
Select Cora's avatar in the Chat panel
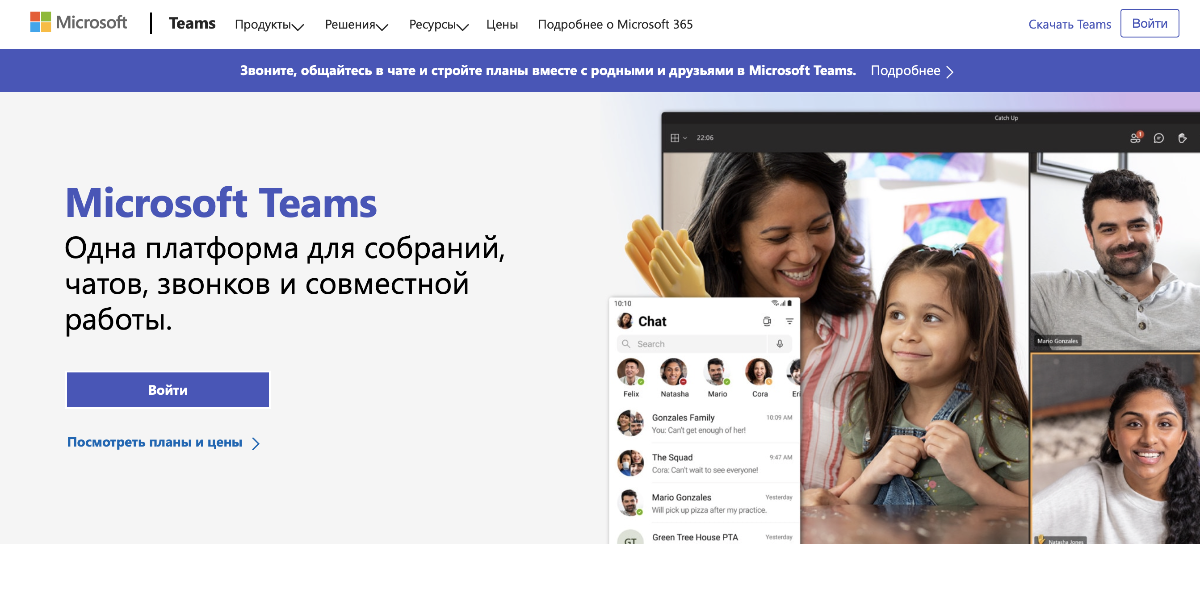coord(760,372)
